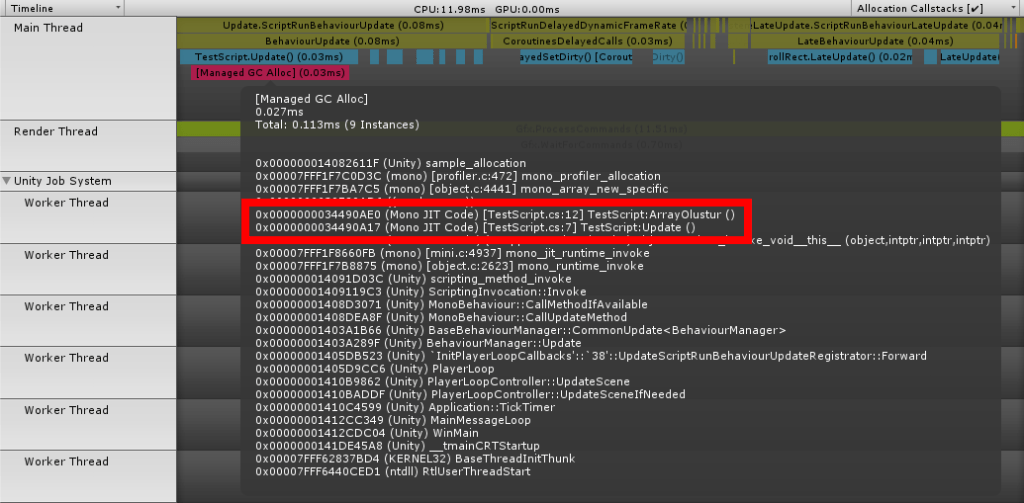
Task: Toggle the Allocation Callstacks option
Action: tap(936, 8)
